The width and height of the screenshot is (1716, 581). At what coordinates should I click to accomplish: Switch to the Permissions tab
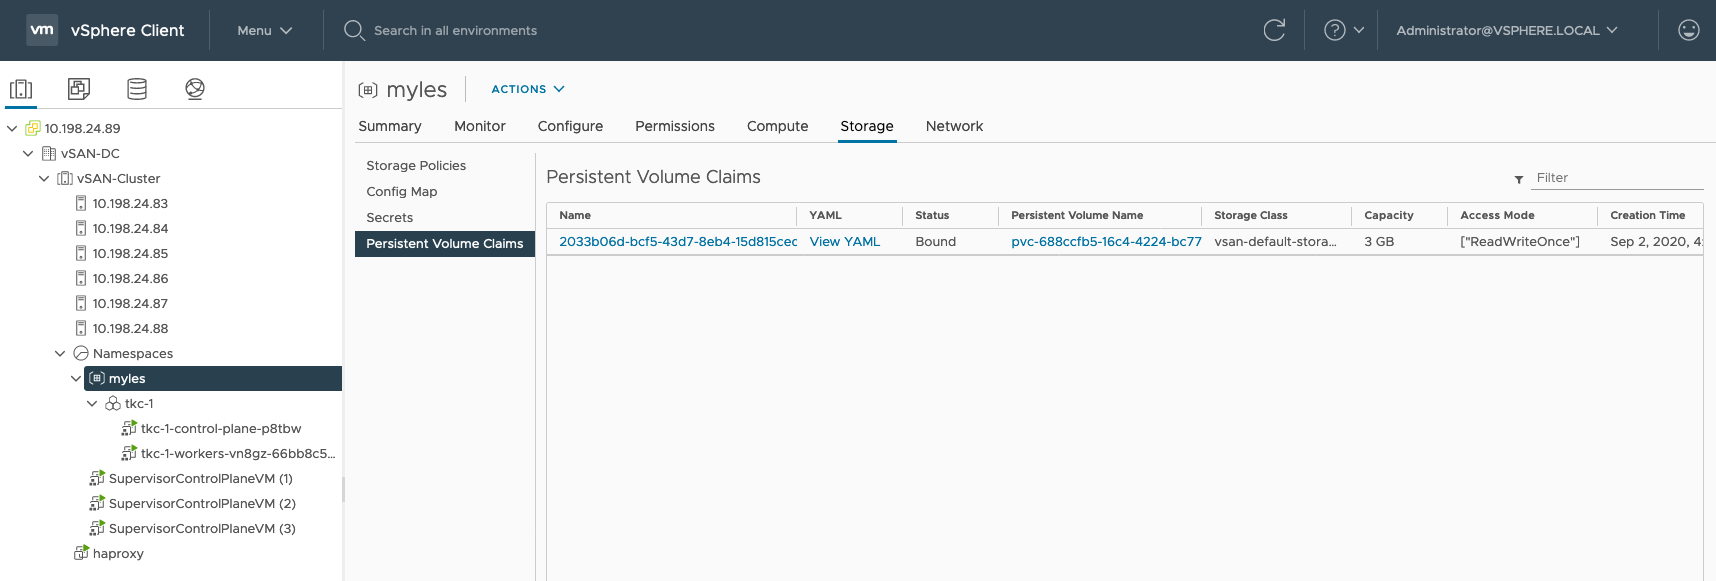click(675, 126)
